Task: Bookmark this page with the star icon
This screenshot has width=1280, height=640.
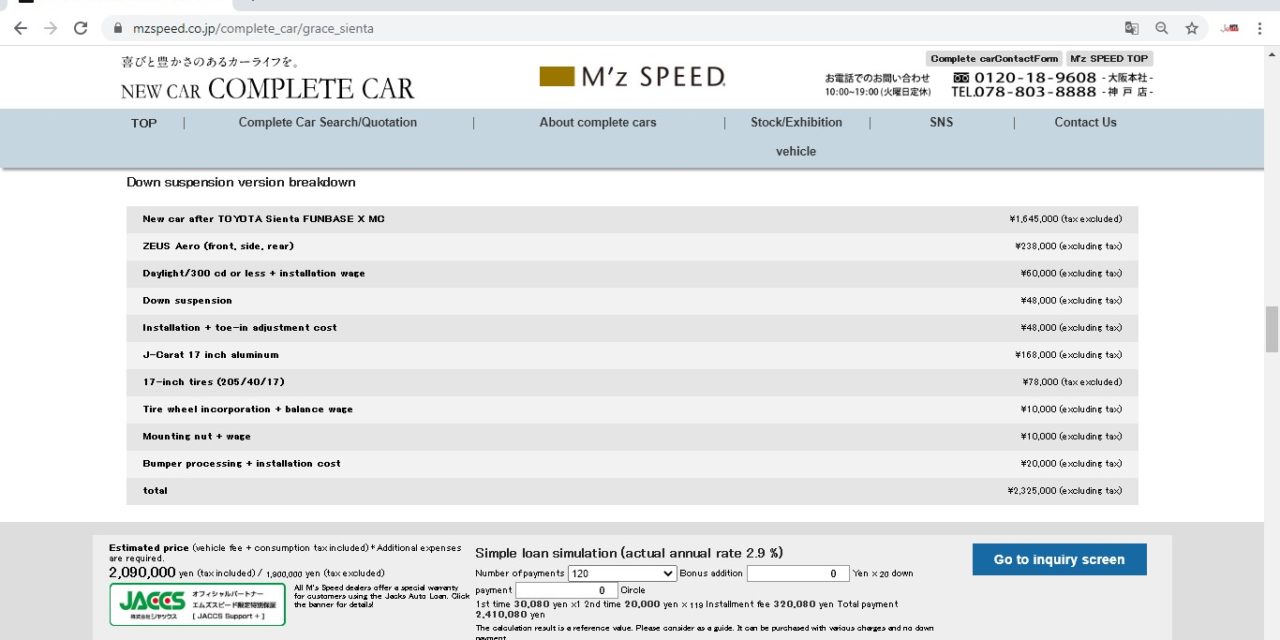Action: point(1191,28)
